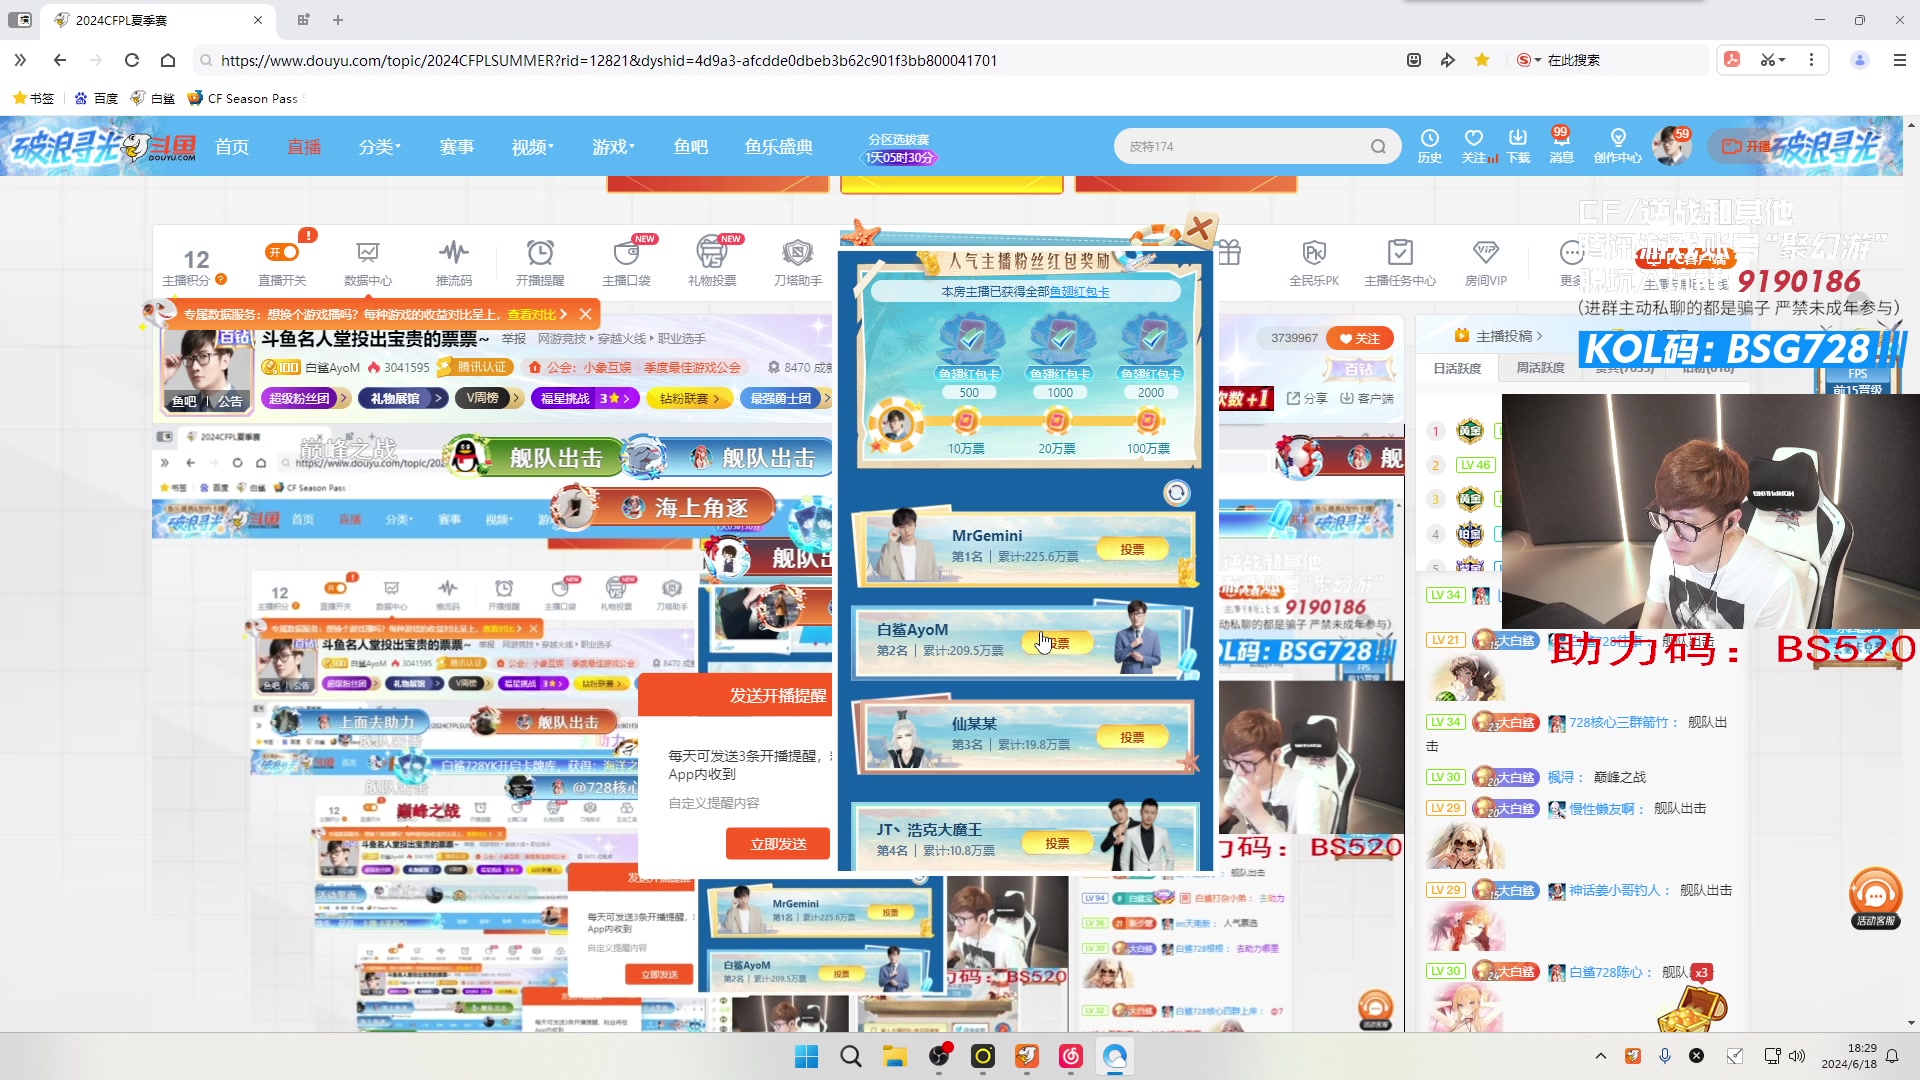Screen dimensions: 1920x1080
Task: Click the 主播积分 question mark help icon
Action: pyautogui.click(x=221, y=280)
